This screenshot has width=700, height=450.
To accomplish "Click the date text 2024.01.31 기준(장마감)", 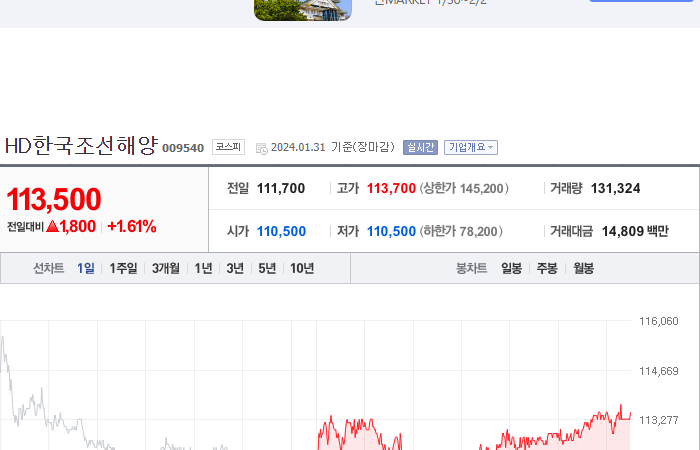I will click(333, 147).
